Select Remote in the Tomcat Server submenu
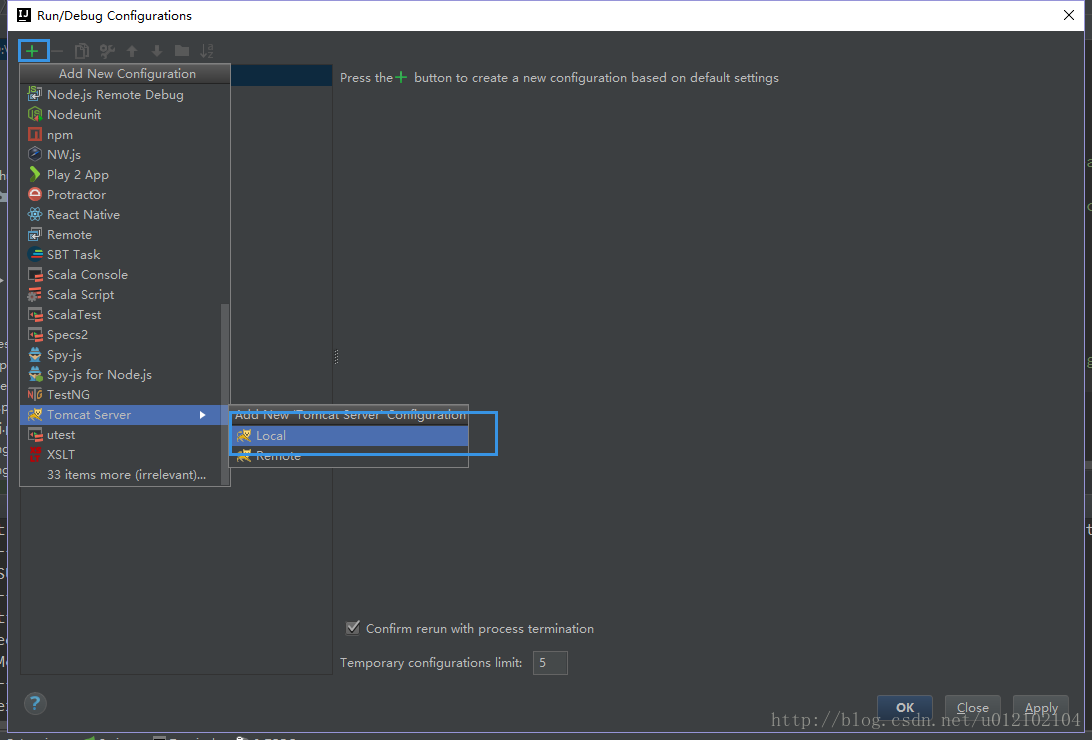1092x740 pixels. point(349,456)
